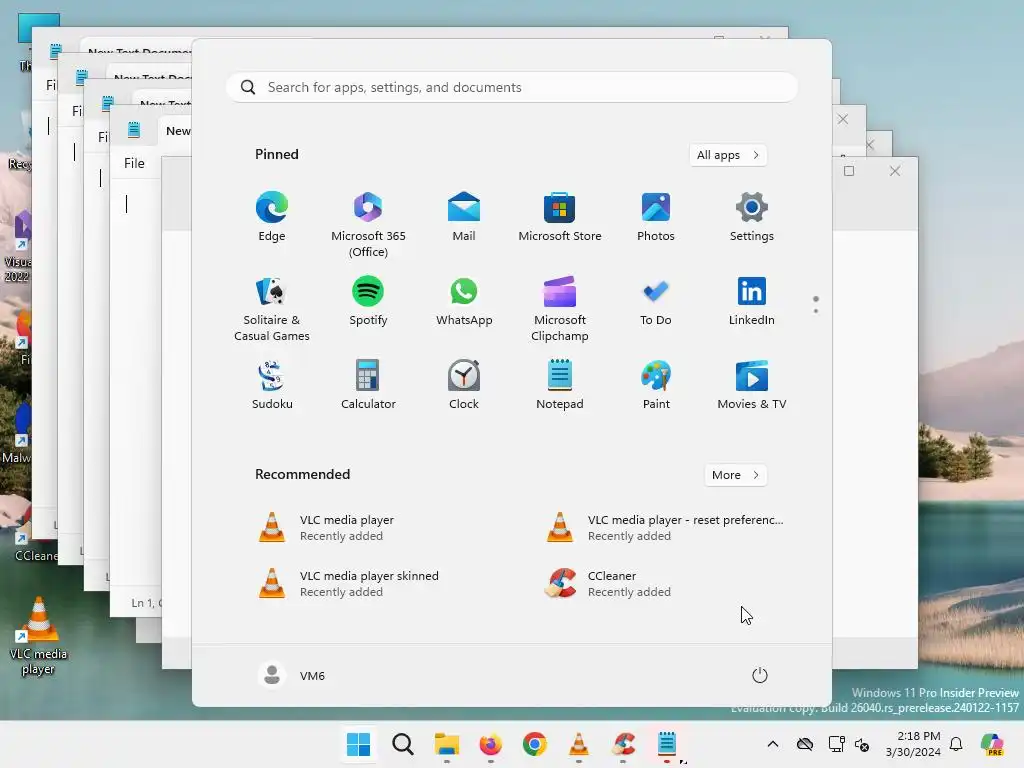Screen dimensions: 1024x768
Task: Launch Sudoku game
Action: point(272,385)
